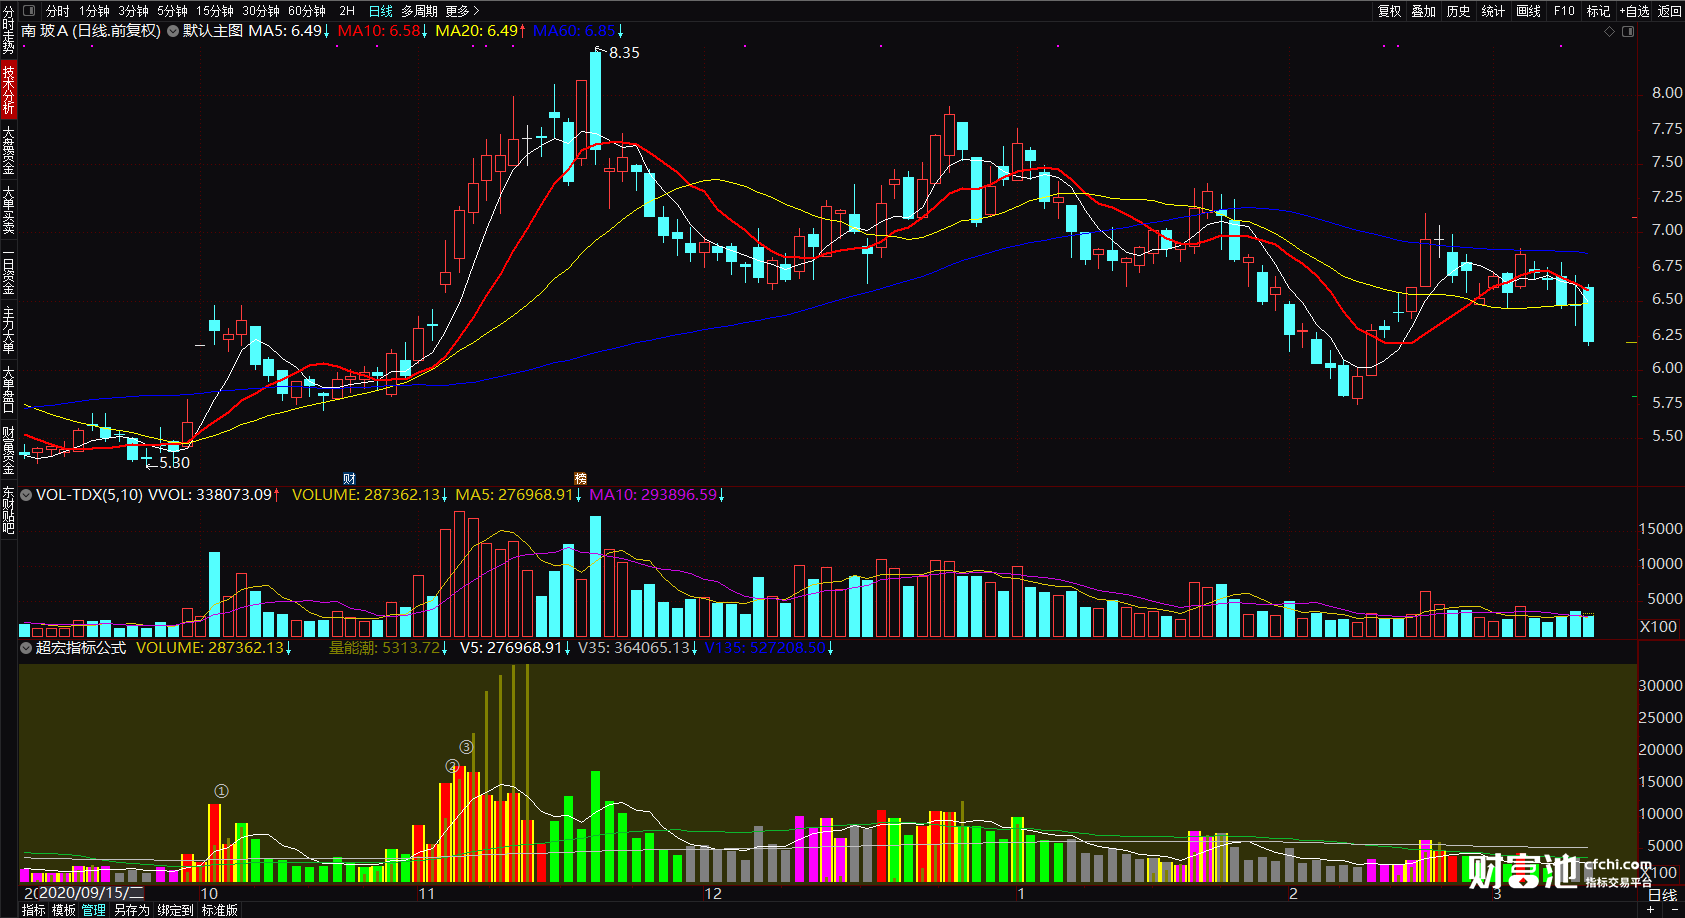Choose the 30分钟 chart period
This screenshot has height=918, width=1685.
point(261,11)
